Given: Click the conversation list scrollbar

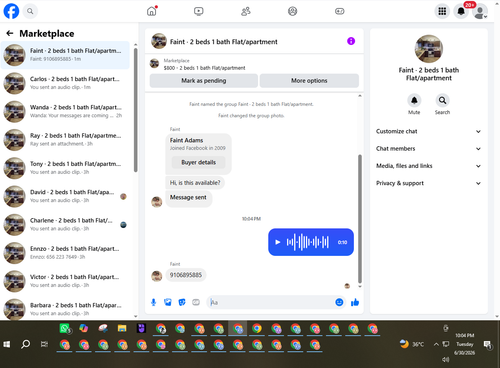Looking at the screenshot, I should click(136, 110).
